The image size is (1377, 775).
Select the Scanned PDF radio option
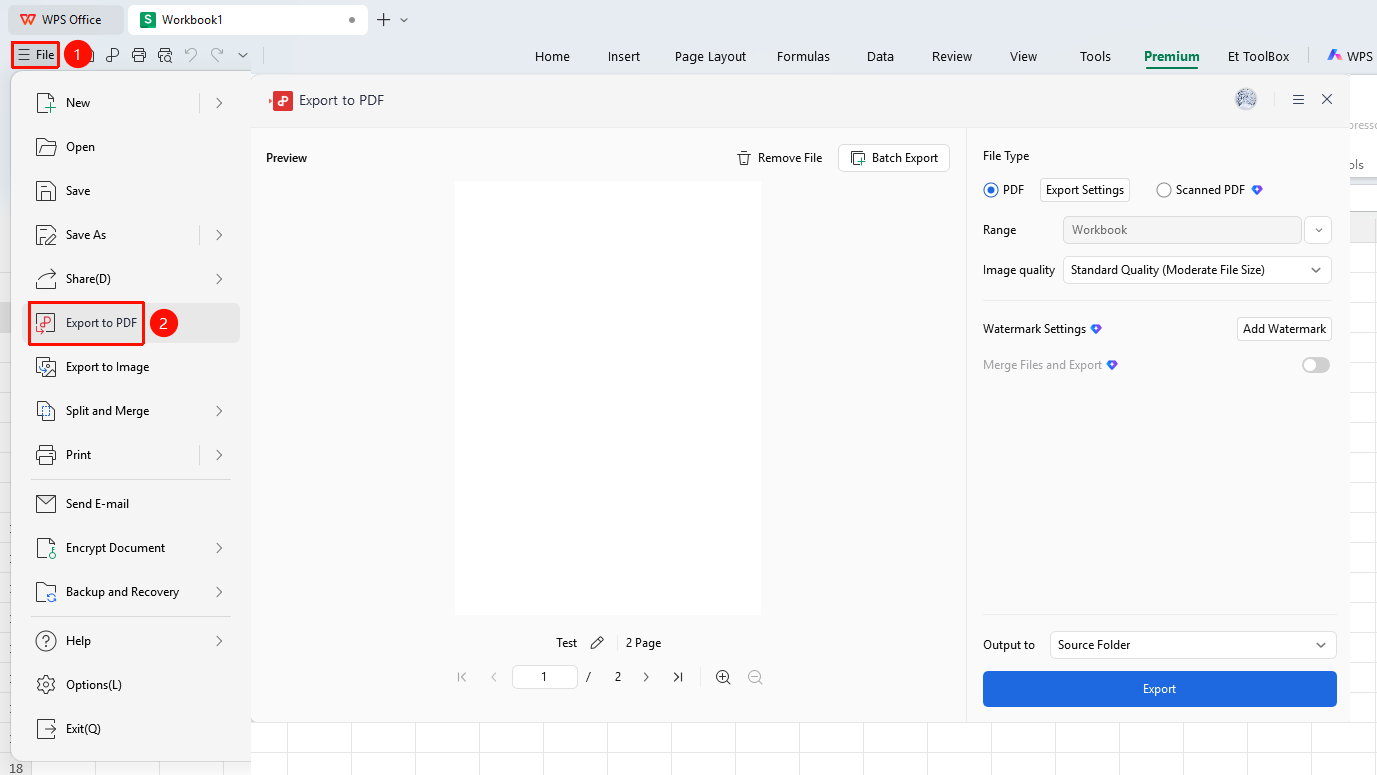[1164, 190]
